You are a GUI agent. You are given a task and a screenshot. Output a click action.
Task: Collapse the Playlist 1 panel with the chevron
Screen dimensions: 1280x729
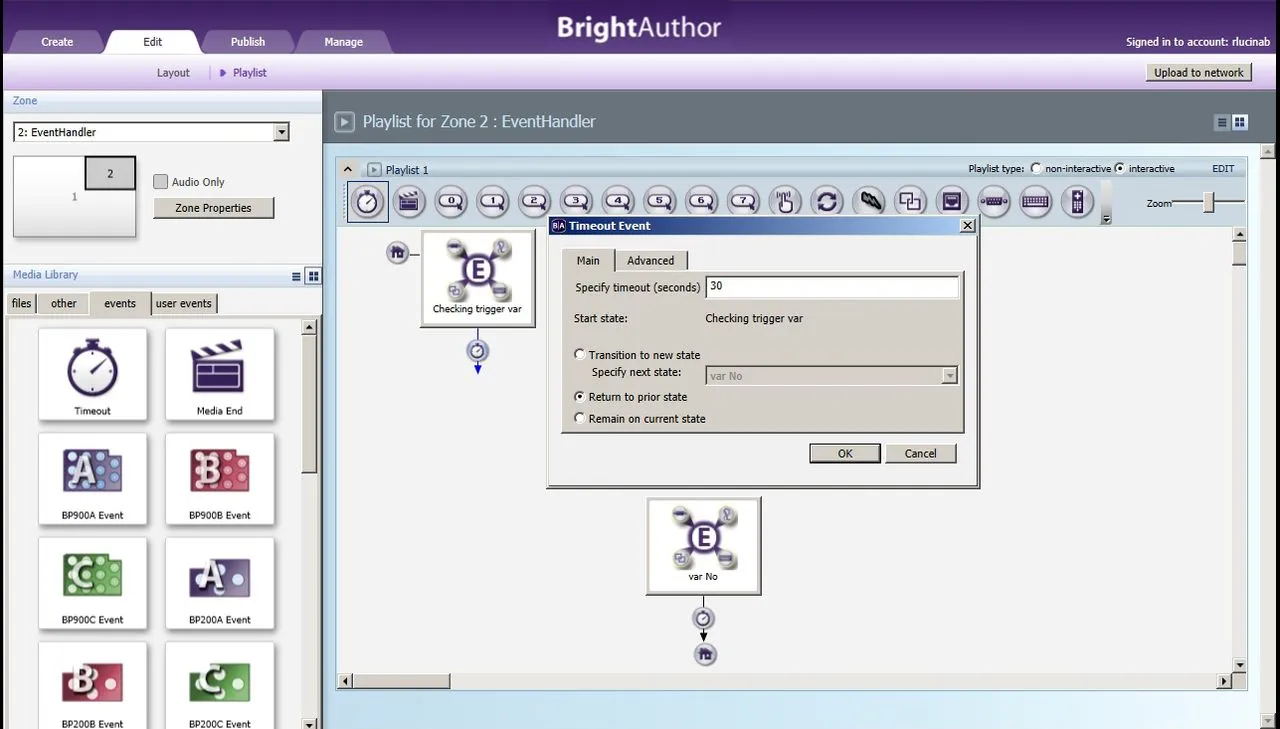tap(348, 169)
